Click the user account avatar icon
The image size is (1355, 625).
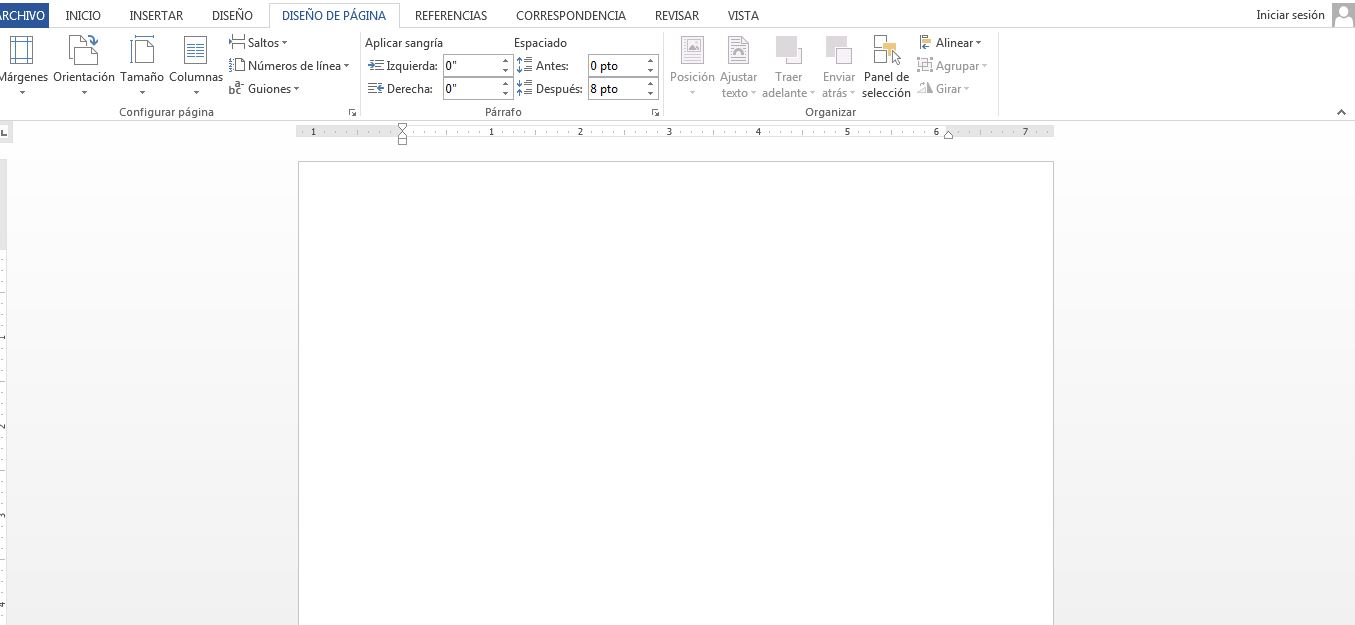tap(1342, 15)
